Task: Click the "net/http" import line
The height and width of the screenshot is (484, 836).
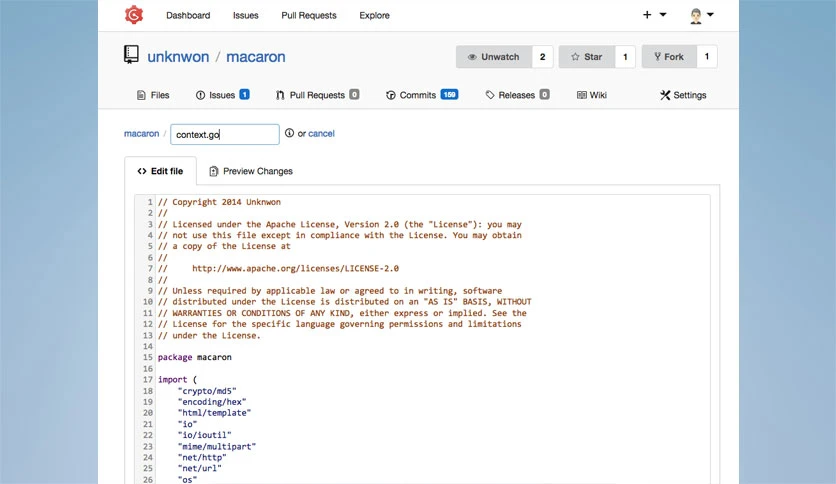Action: [x=202, y=457]
